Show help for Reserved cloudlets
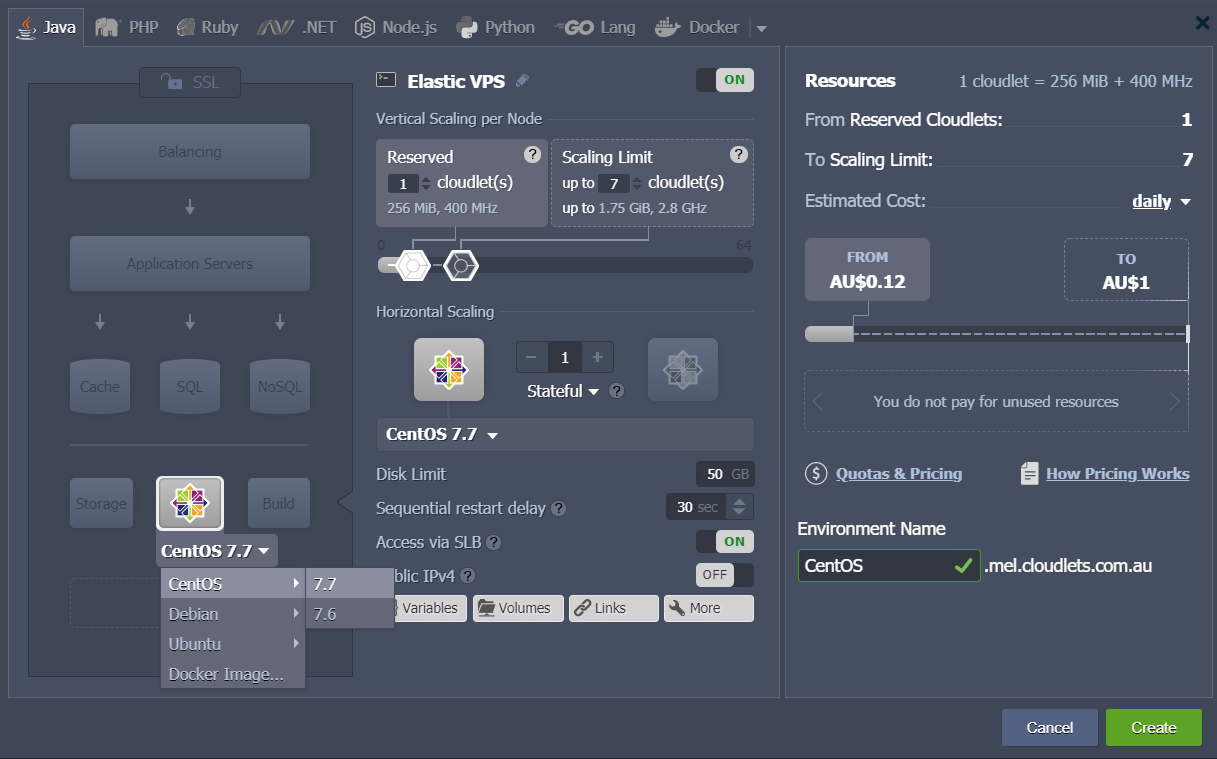Image resolution: width=1217 pixels, height=759 pixels. [x=533, y=154]
